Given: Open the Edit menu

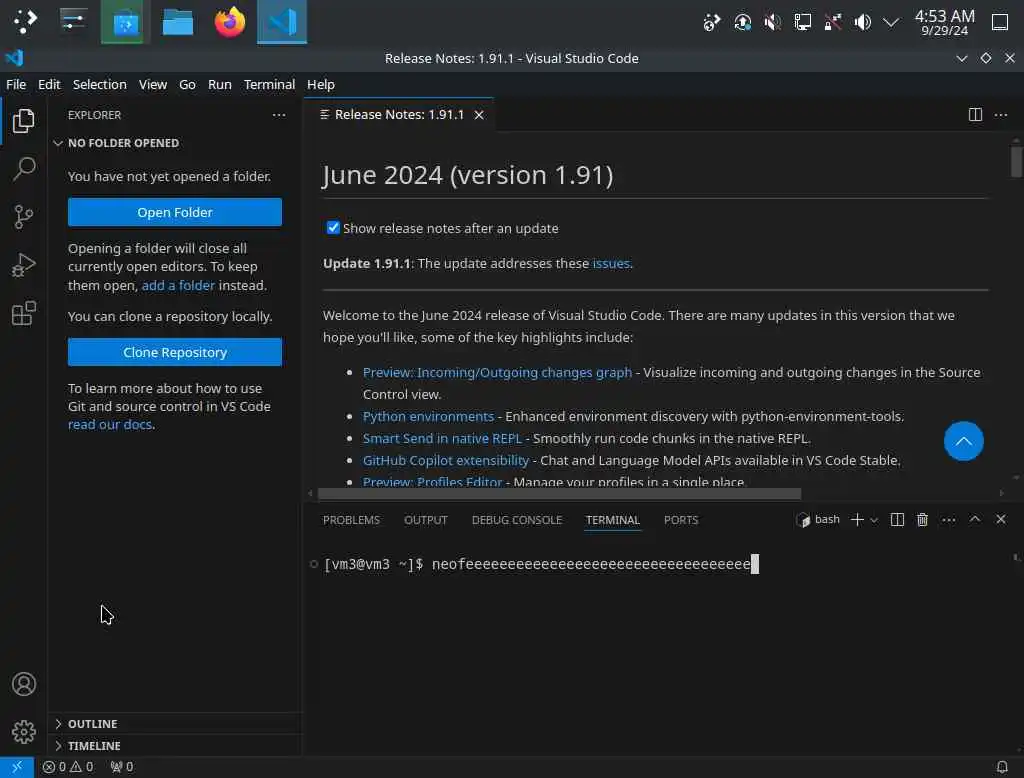Looking at the screenshot, I should click(49, 84).
